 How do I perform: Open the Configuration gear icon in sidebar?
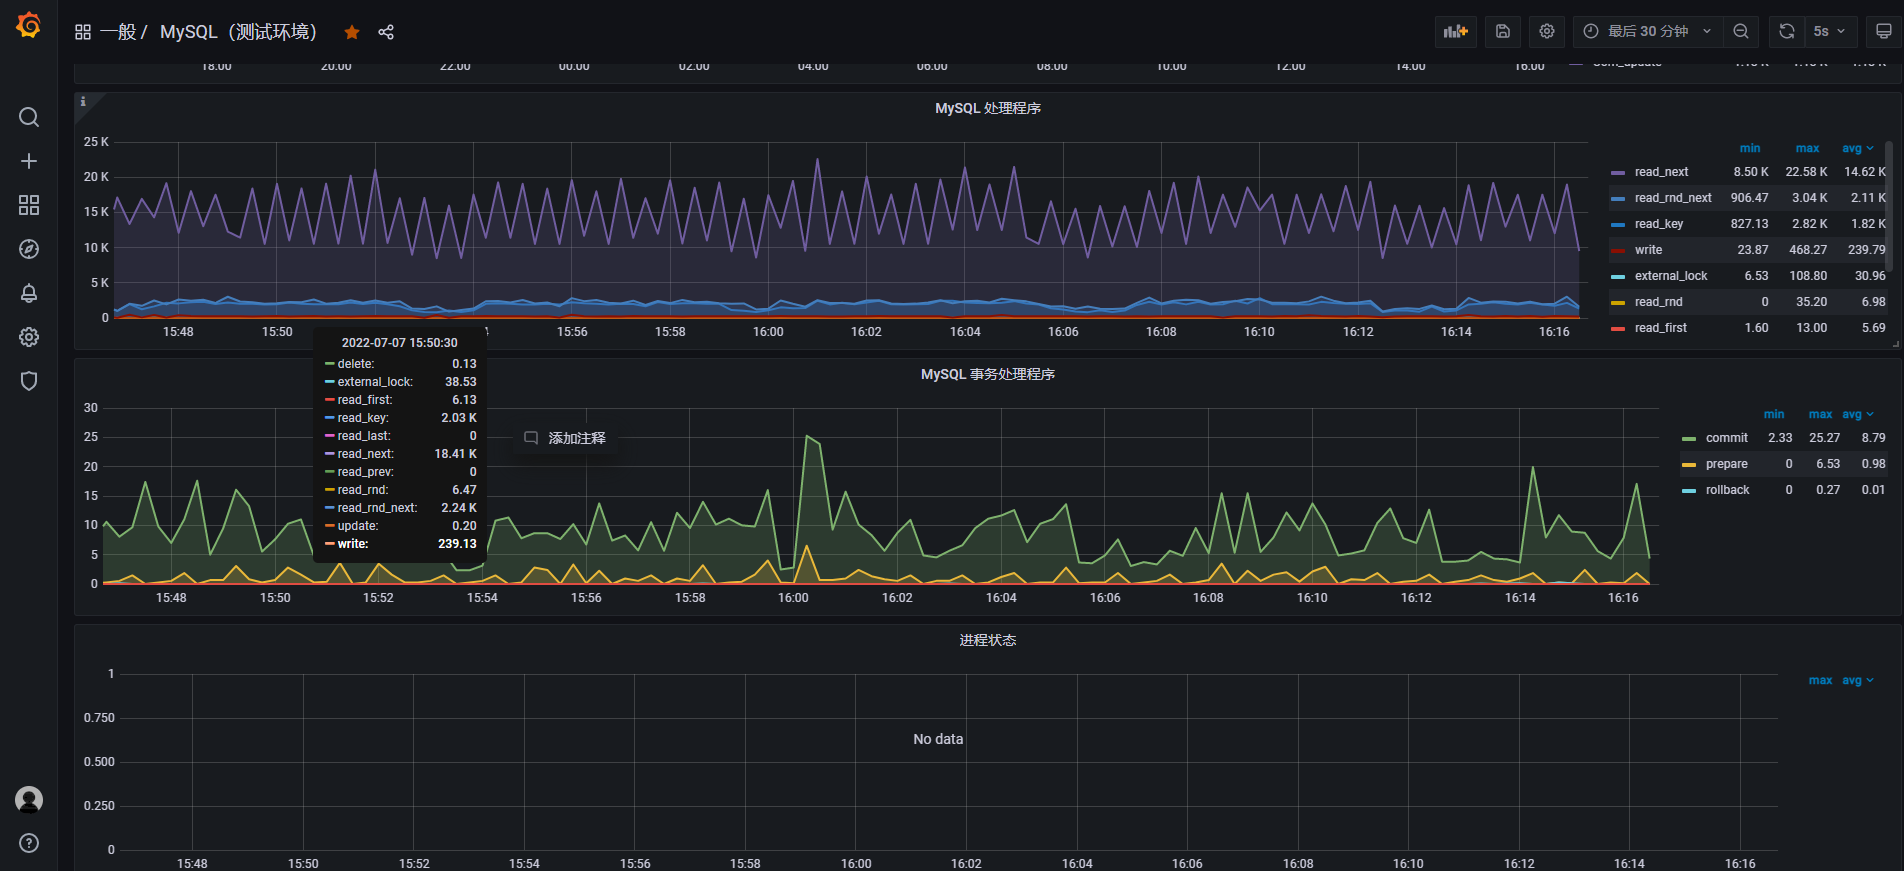[x=29, y=337]
